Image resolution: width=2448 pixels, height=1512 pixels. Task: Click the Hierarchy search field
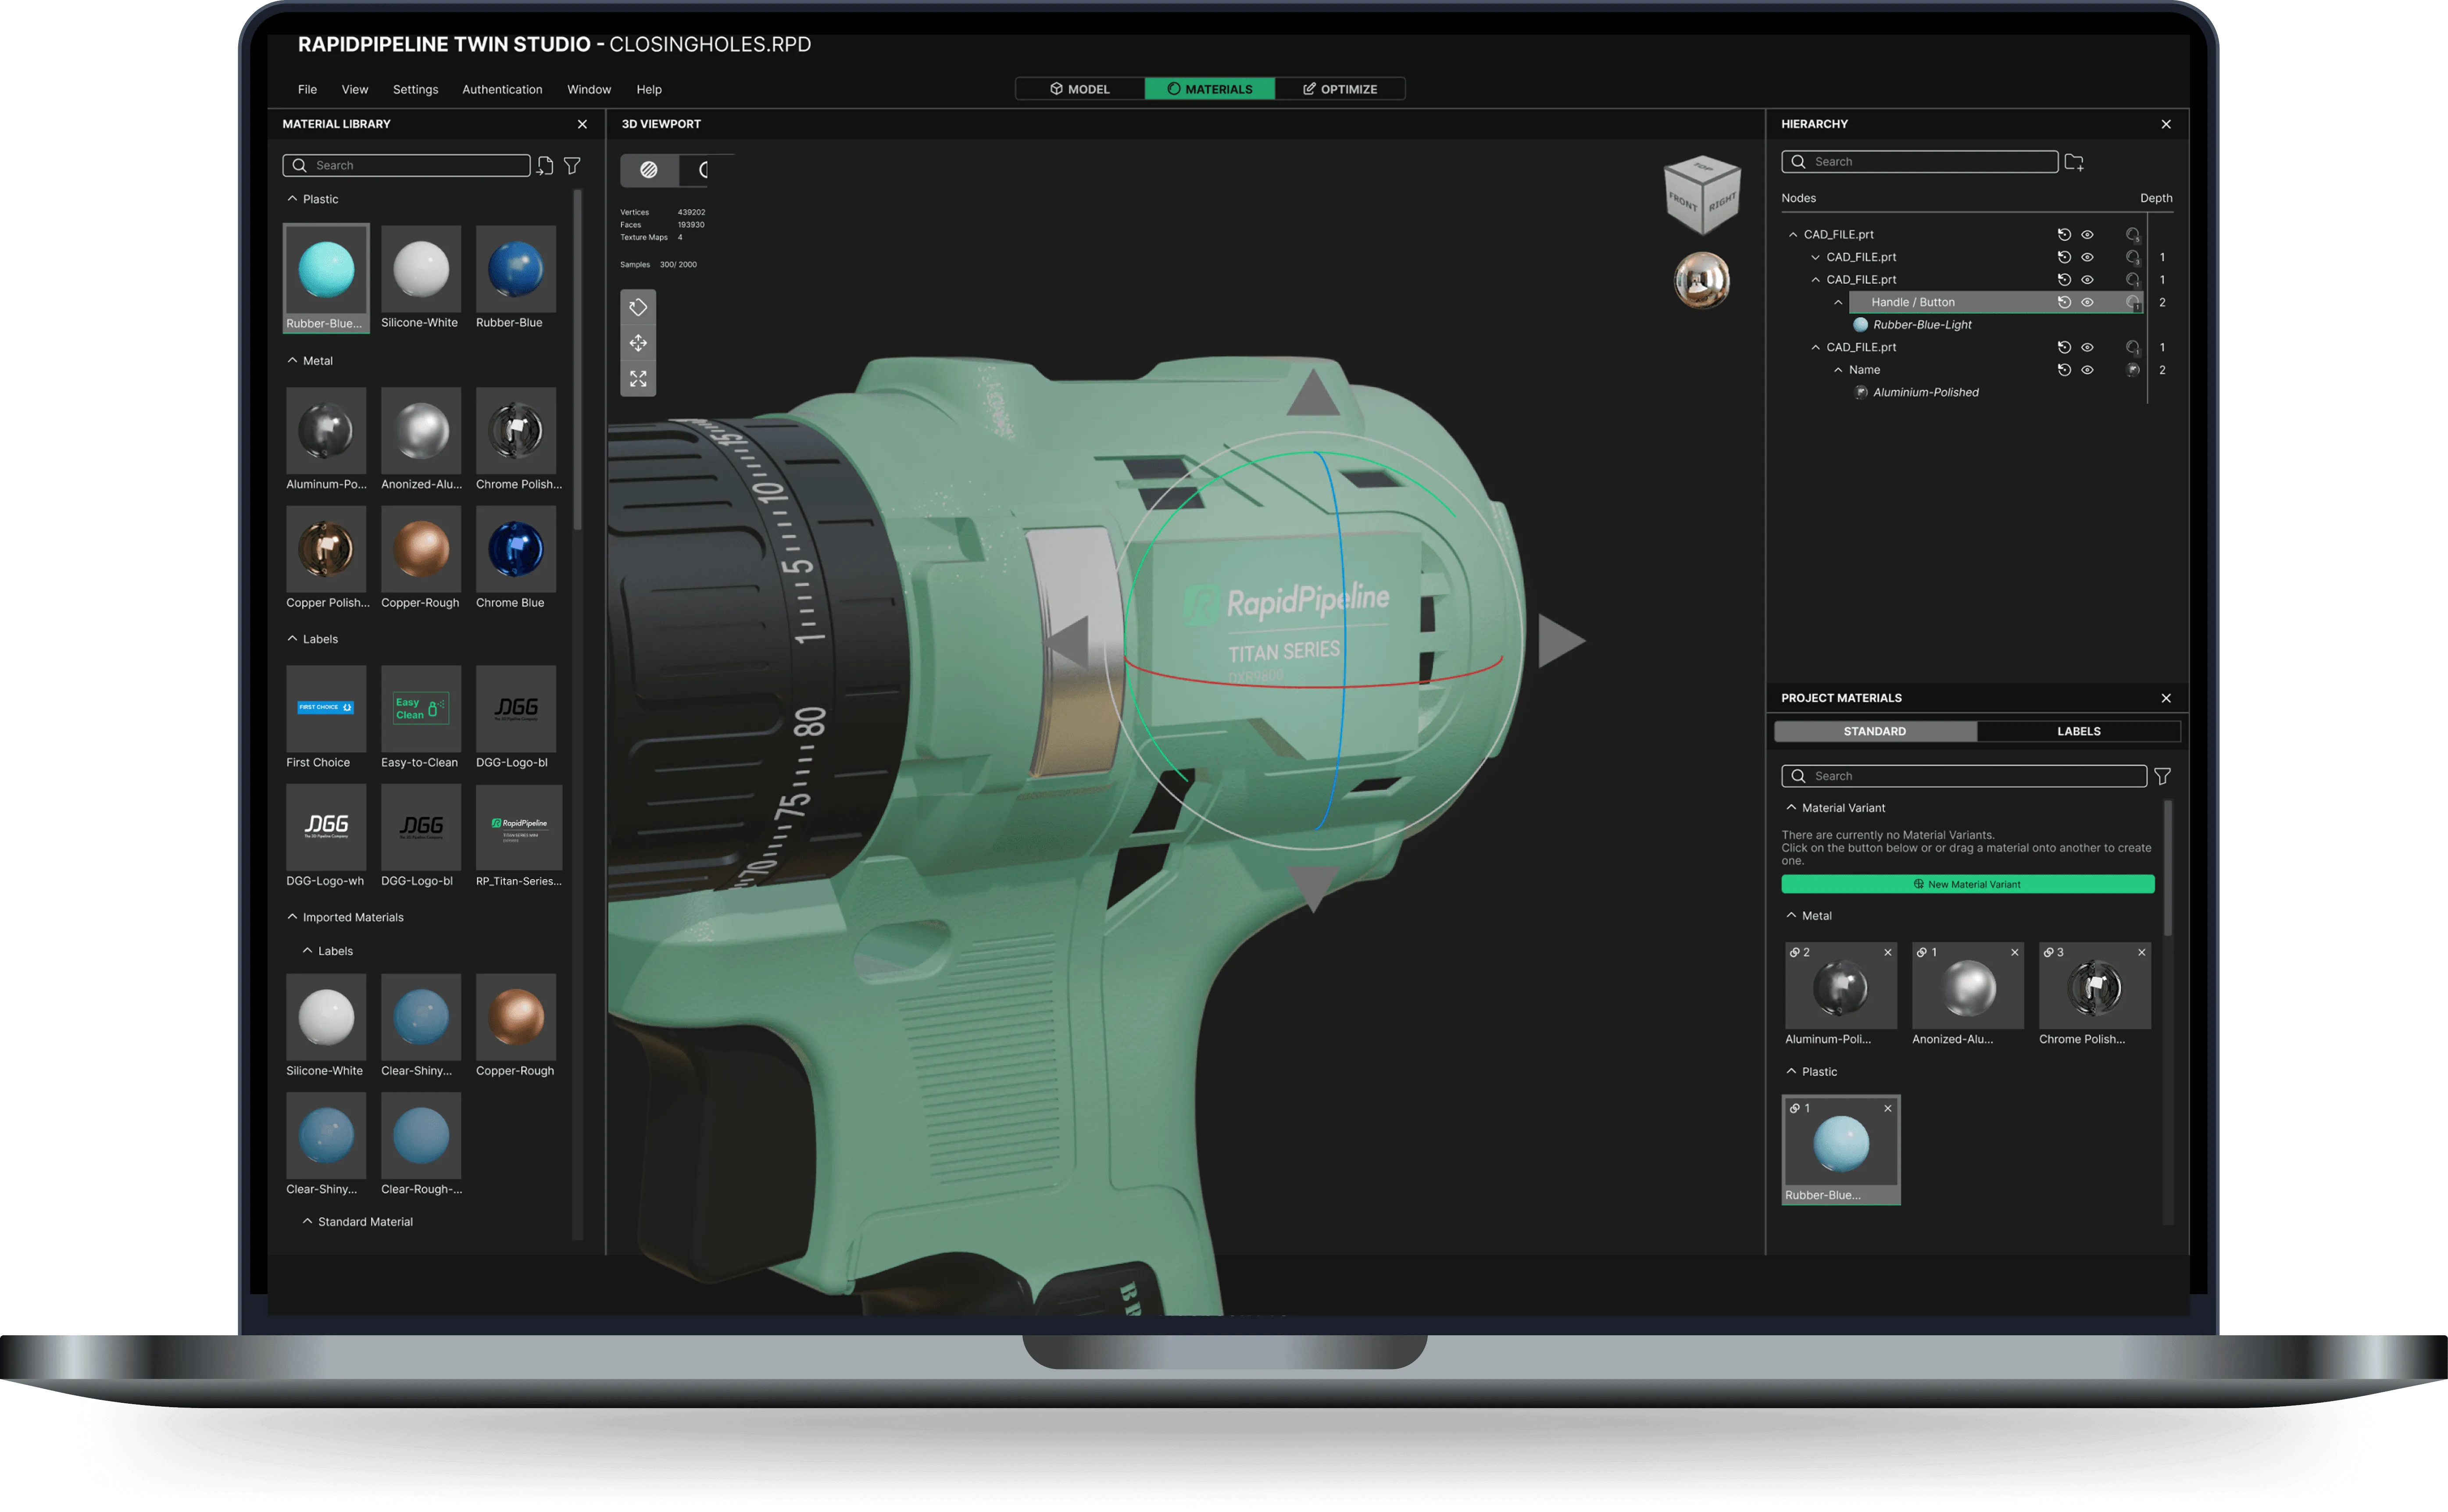click(1919, 162)
